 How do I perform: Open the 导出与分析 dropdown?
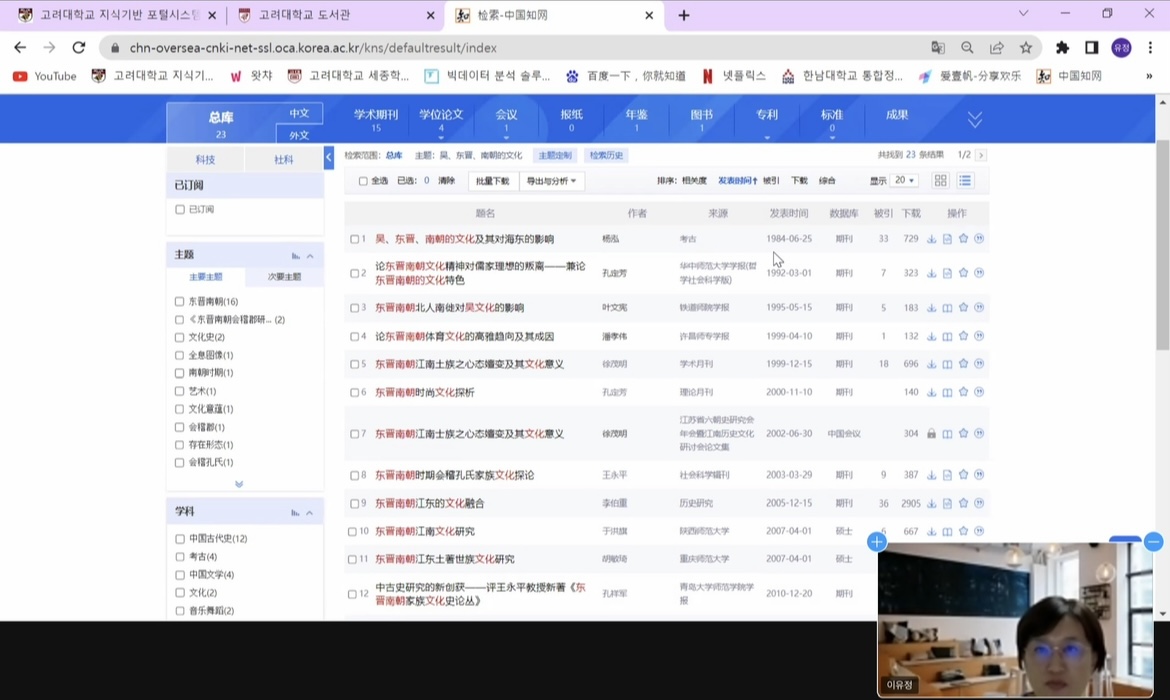coord(551,181)
